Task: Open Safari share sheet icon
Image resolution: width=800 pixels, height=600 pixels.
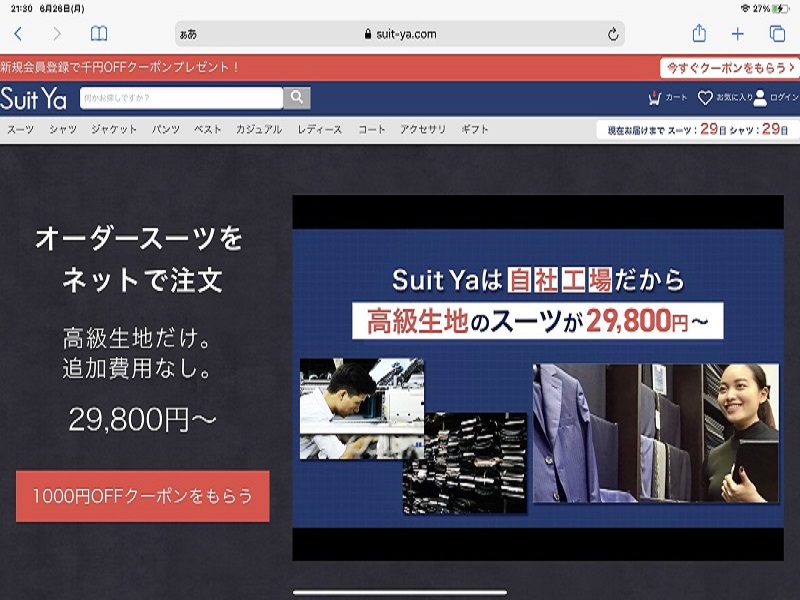Action: 699,34
